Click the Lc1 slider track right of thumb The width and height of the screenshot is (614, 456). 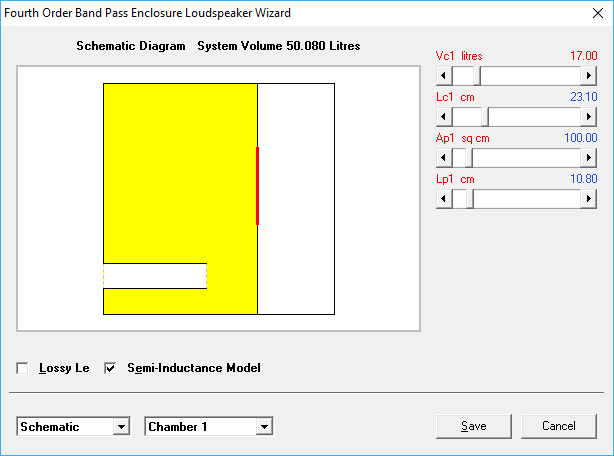point(535,117)
